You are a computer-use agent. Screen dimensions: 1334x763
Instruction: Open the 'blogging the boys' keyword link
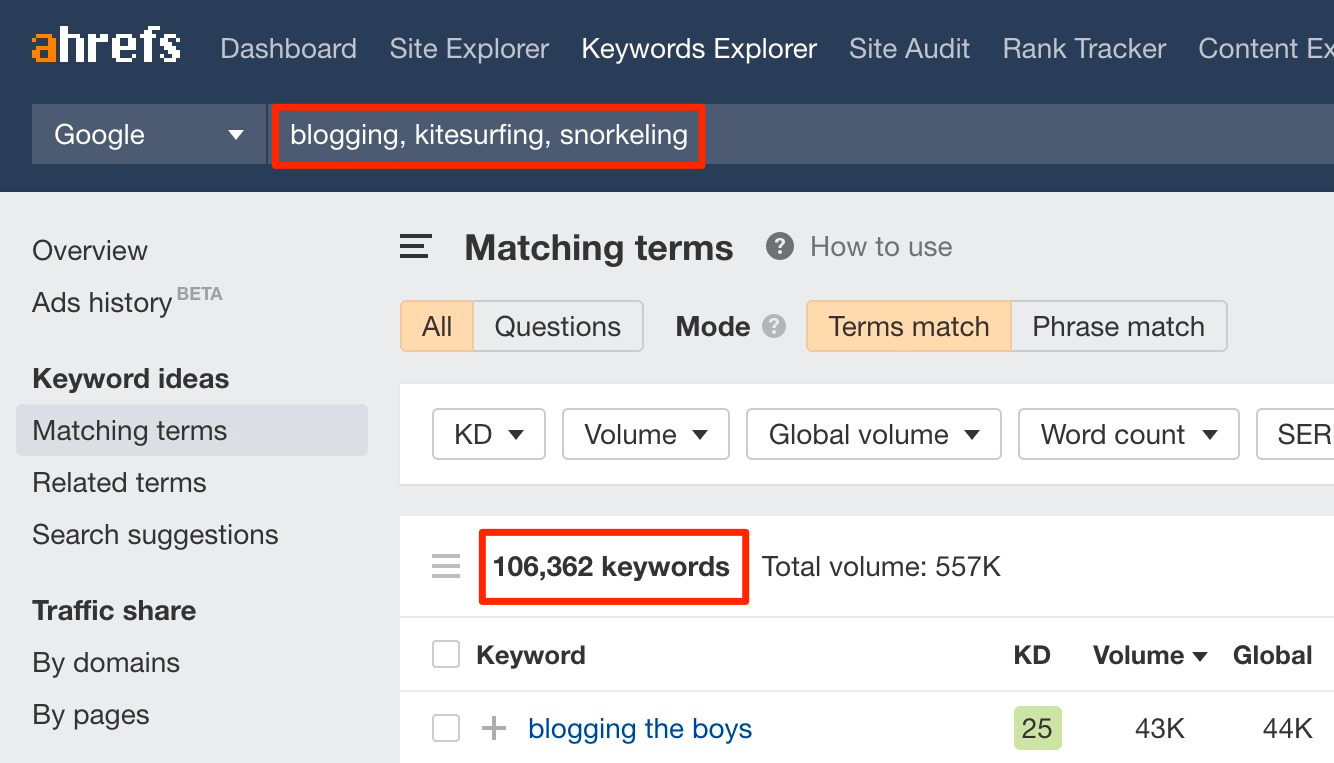pyautogui.click(x=640, y=729)
